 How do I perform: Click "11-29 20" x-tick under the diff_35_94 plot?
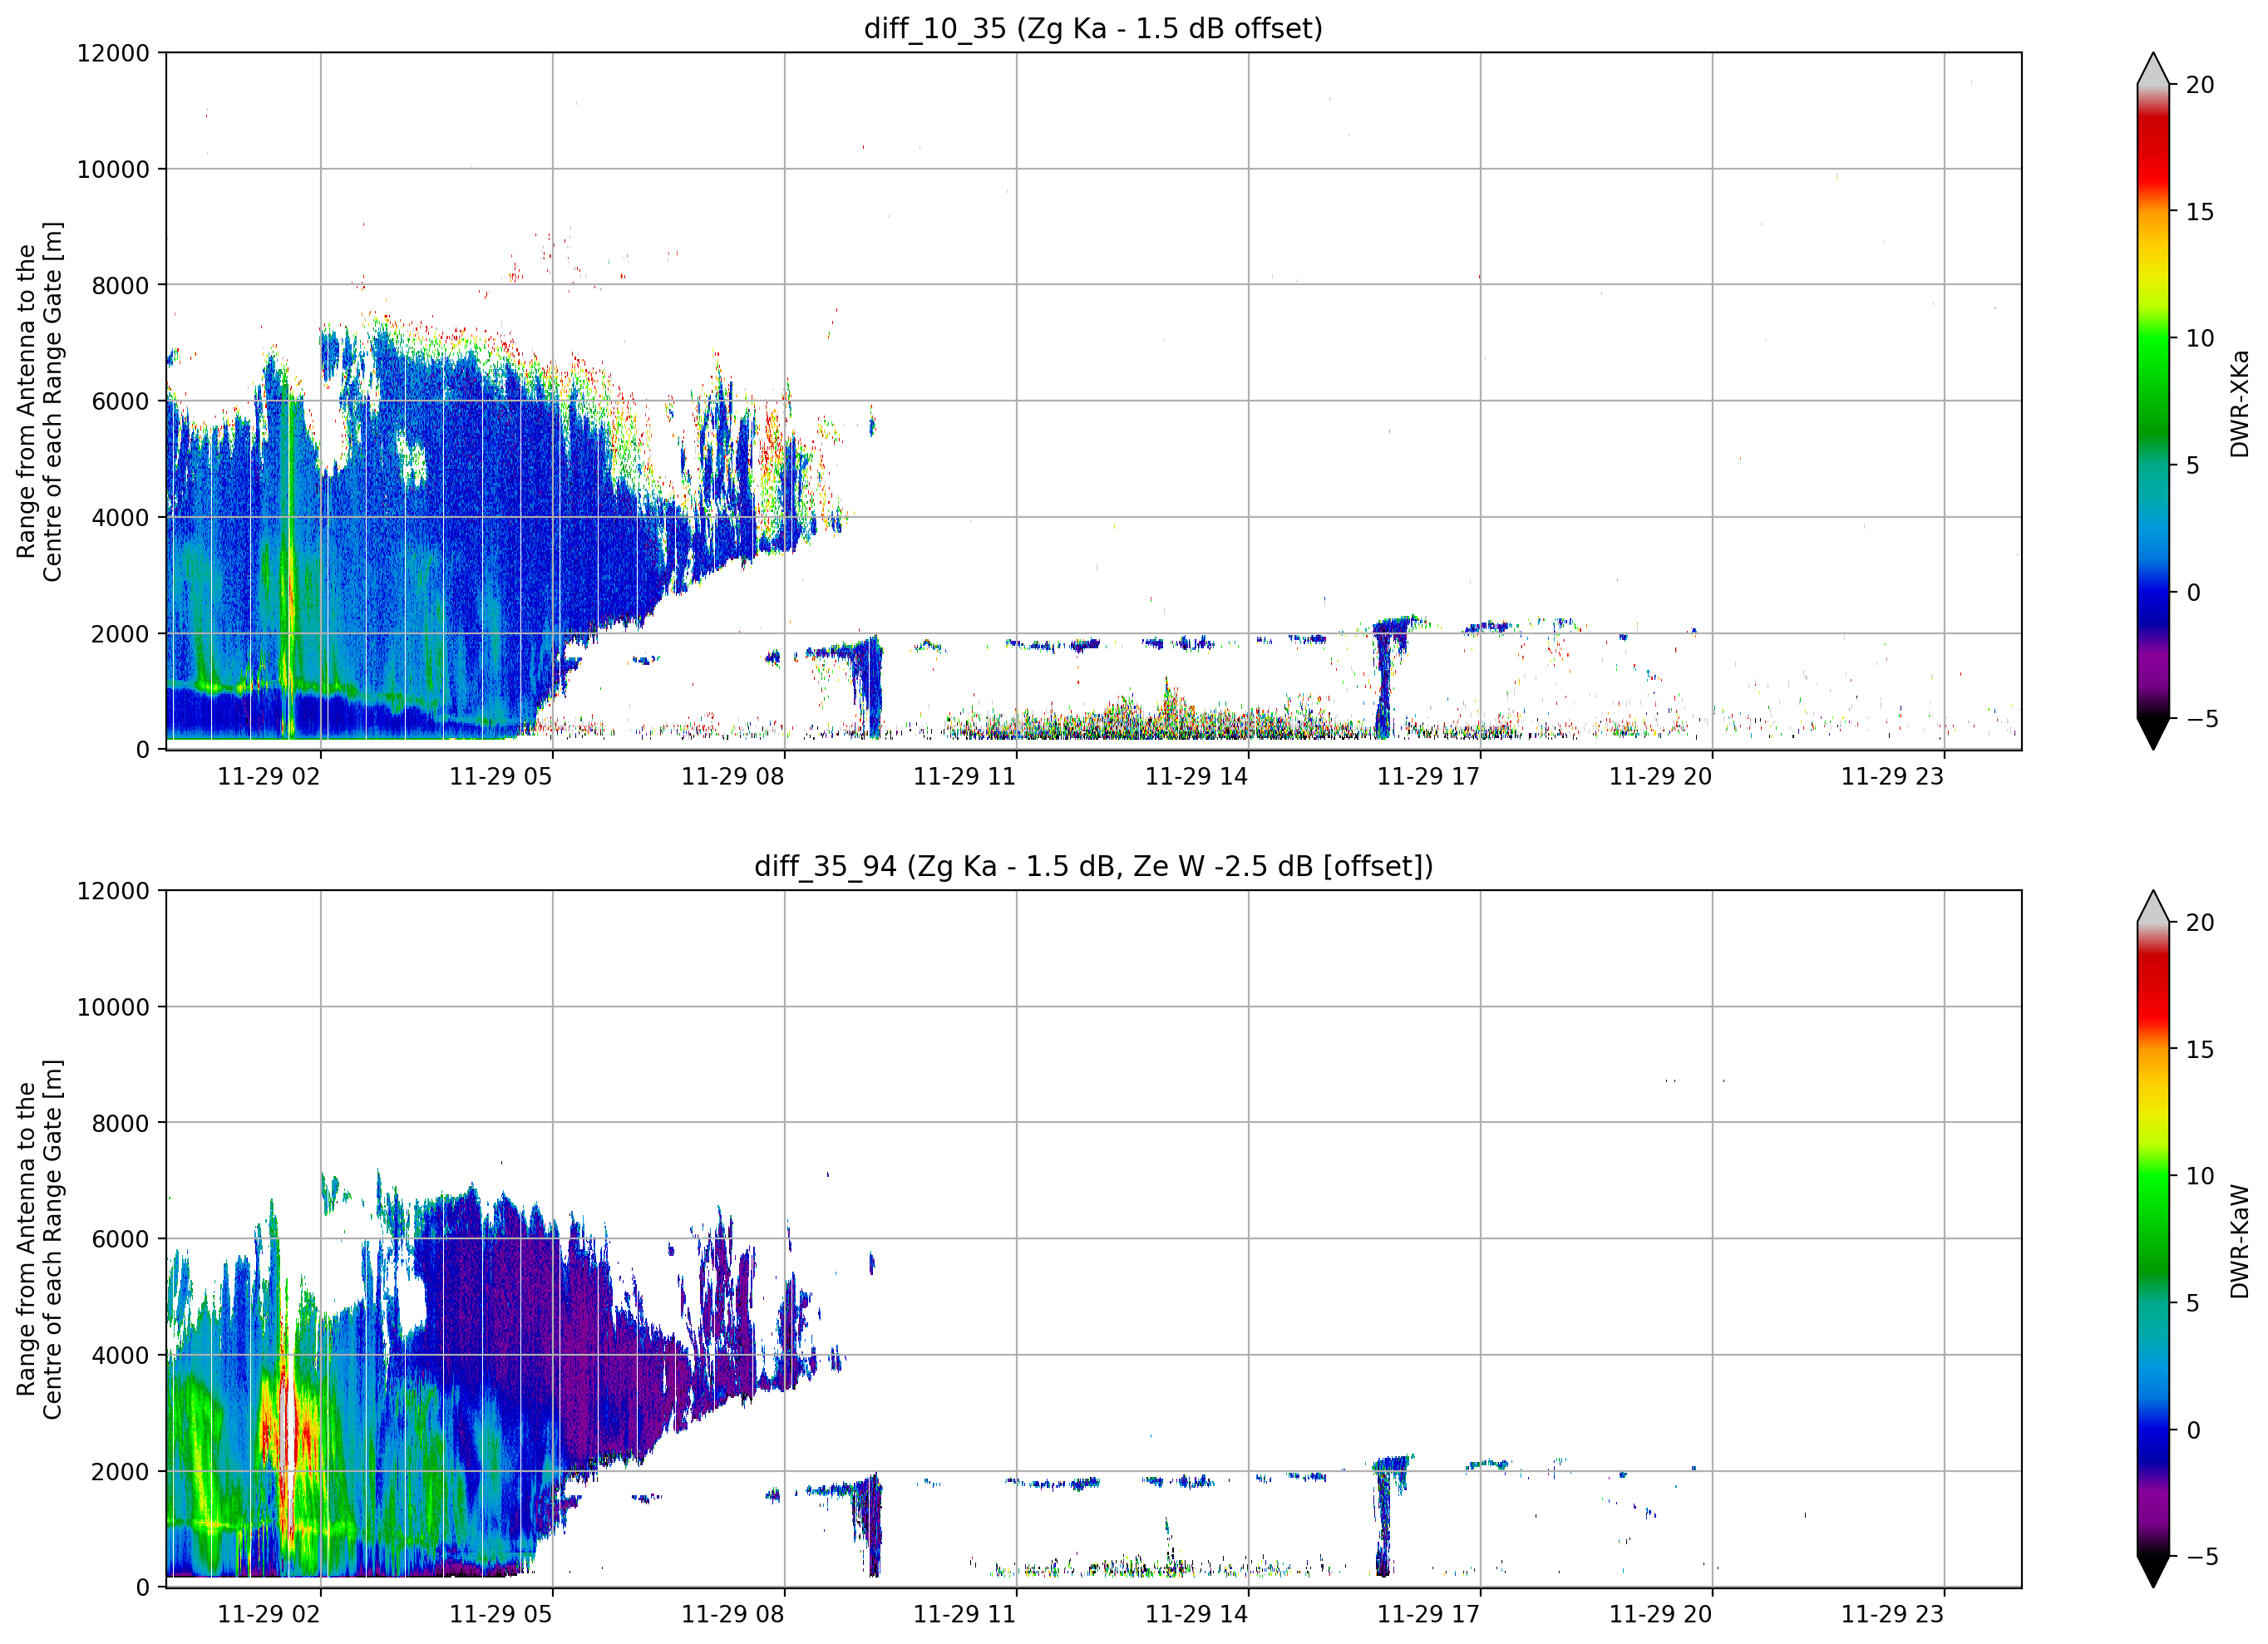(x=1661, y=1614)
